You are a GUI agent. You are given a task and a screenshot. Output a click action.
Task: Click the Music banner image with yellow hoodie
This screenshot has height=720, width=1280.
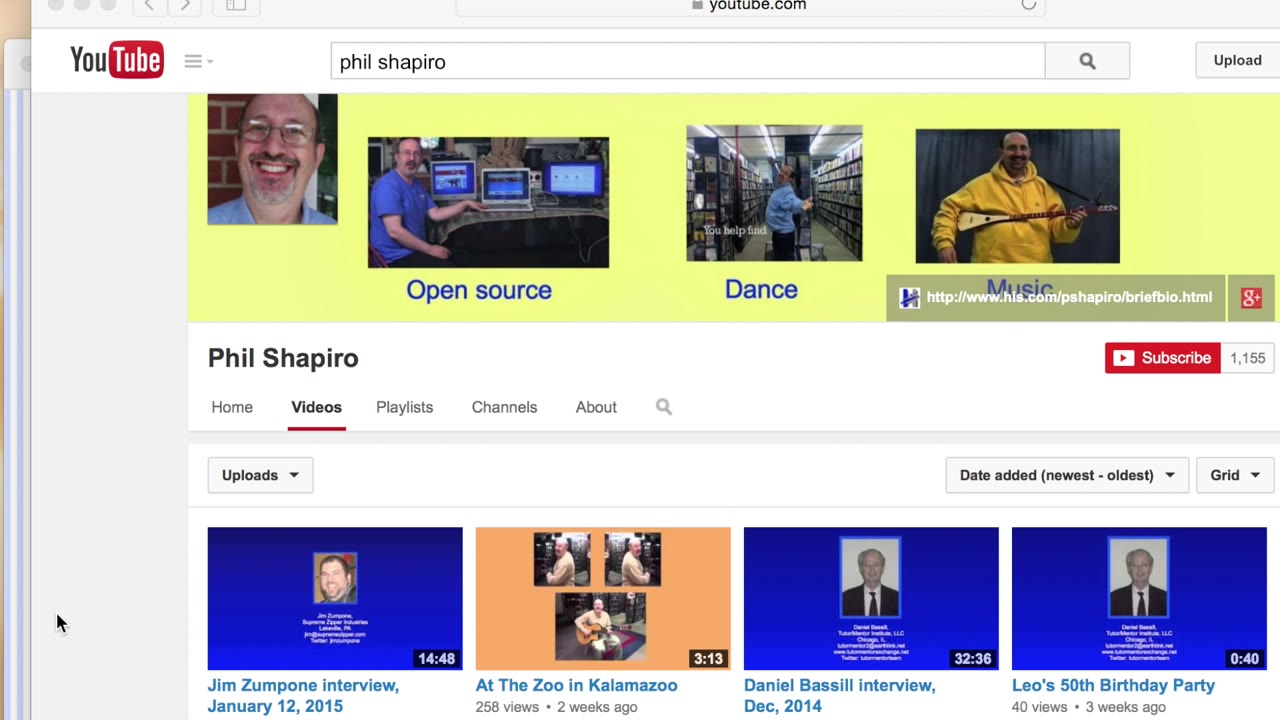(x=1017, y=196)
